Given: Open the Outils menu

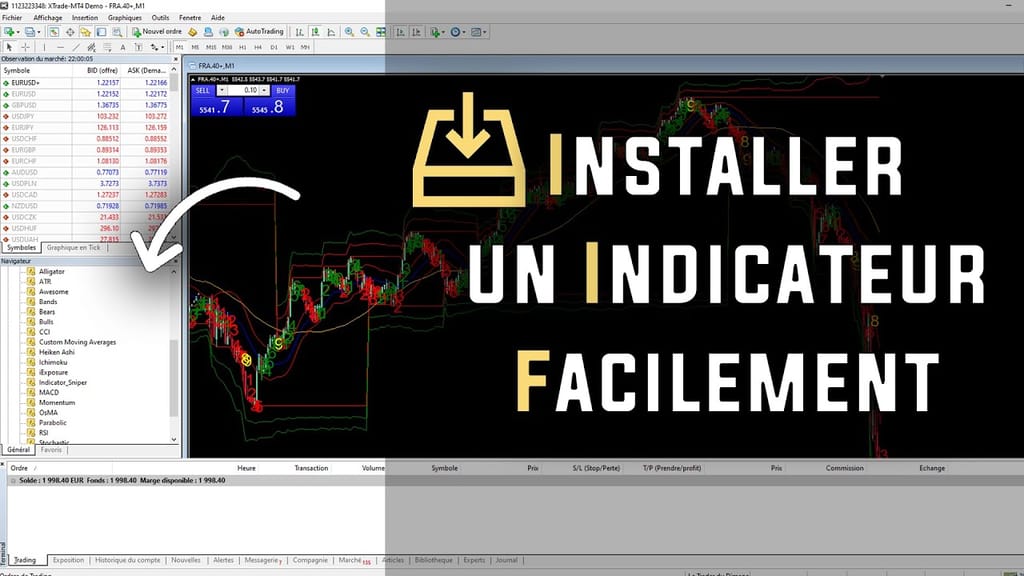Looking at the screenshot, I should pyautogui.click(x=160, y=18).
